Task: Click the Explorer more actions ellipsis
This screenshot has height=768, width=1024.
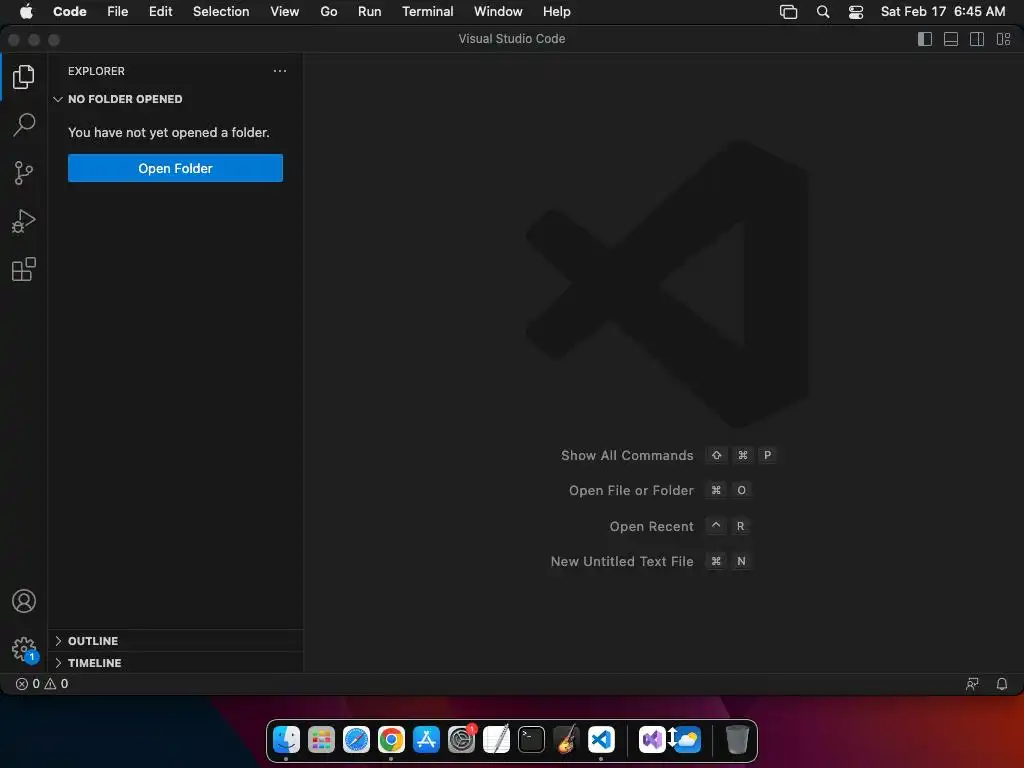Action: tap(280, 71)
